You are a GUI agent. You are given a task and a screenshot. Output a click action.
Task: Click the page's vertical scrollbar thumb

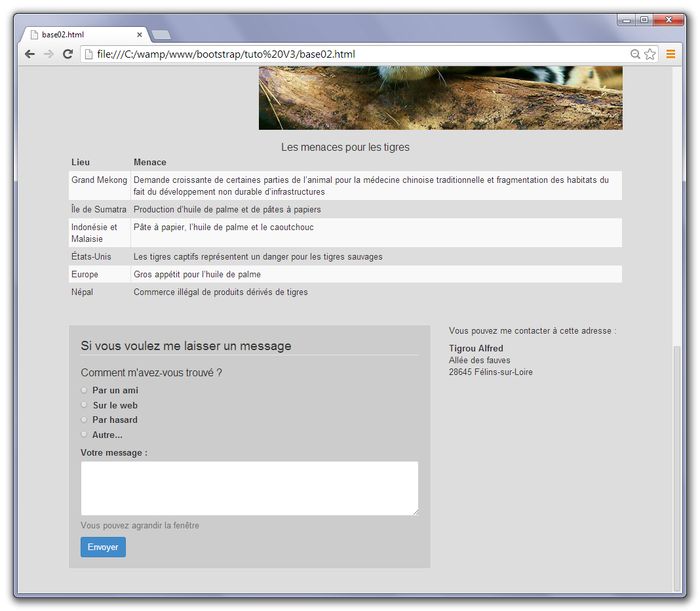(677, 468)
